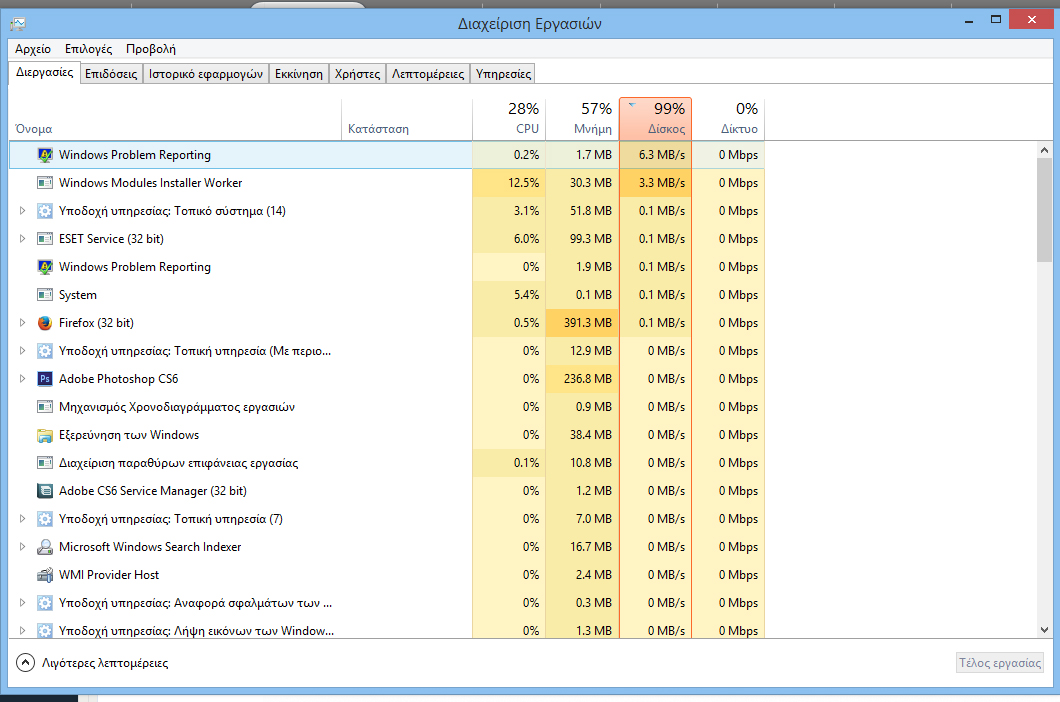Click the gear icon of Τοπική υπηρεσία (7)
This screenshot has width=1060, height=702.
pyautogui.click(x=45, y=519)
